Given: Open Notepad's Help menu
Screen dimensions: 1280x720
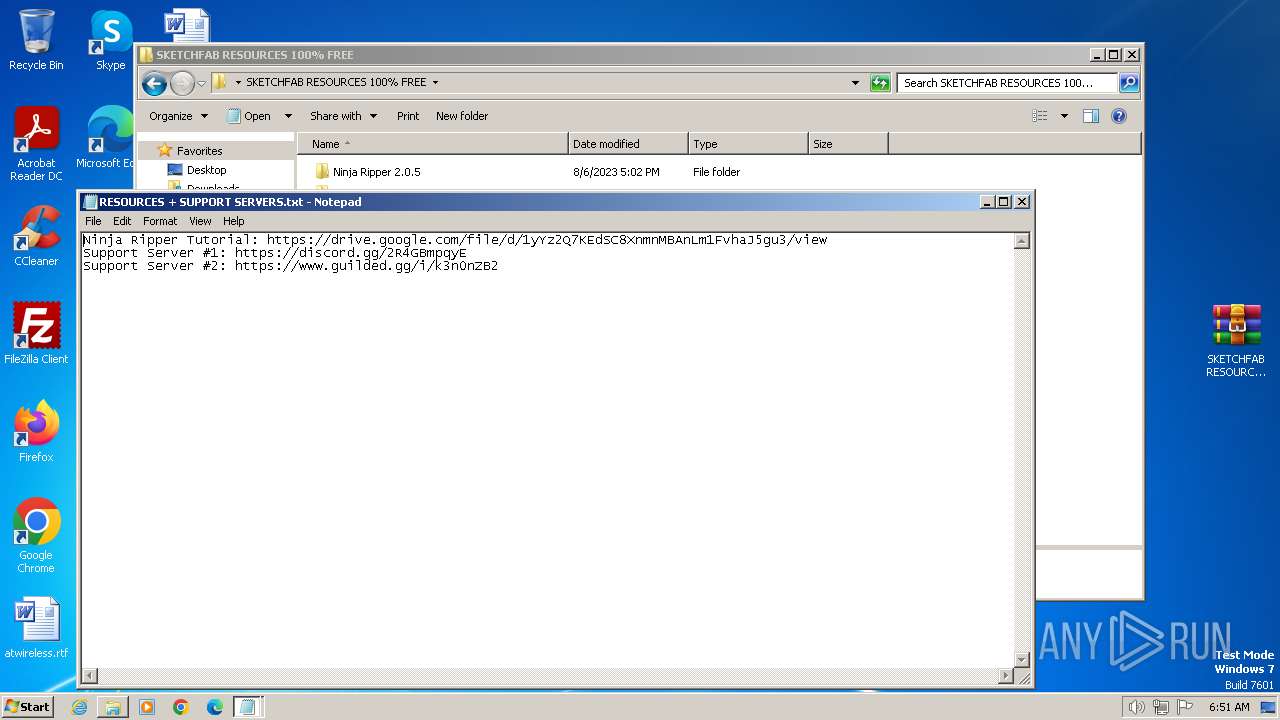Looking at the screenshot, I should 233,221.
